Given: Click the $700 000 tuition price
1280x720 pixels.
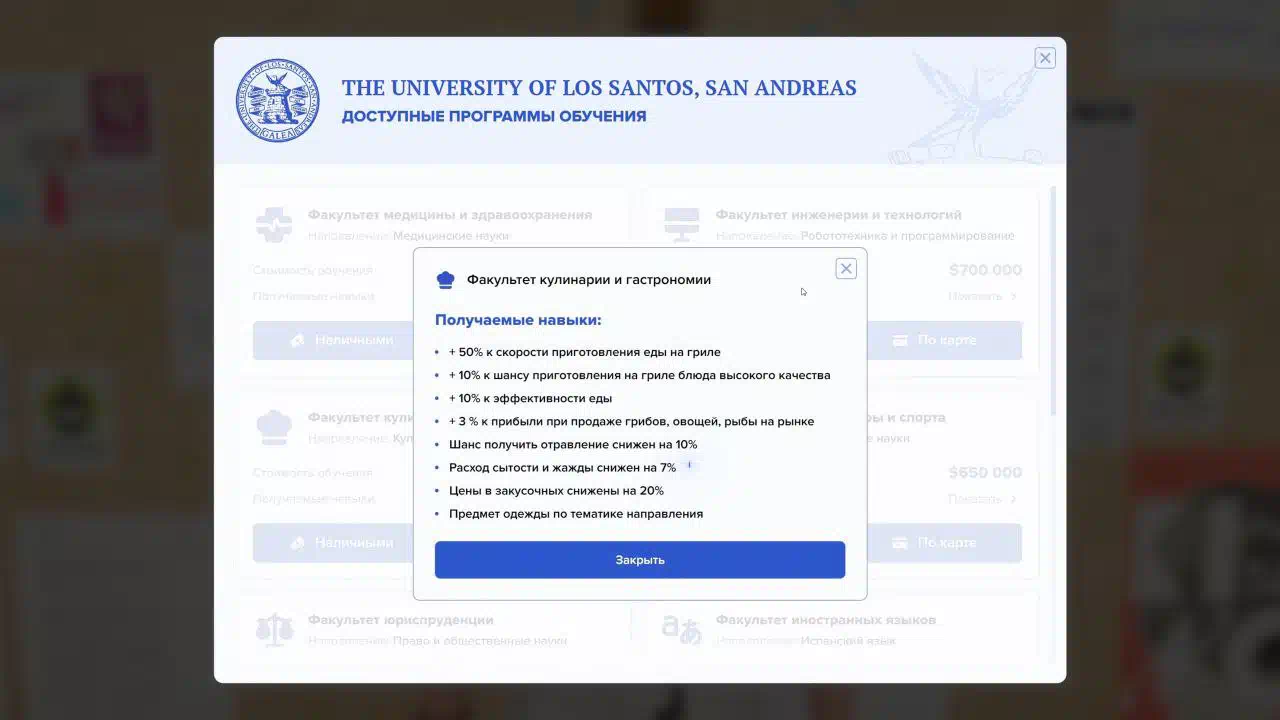Looking at the screenshot, I should pos(985,270).
